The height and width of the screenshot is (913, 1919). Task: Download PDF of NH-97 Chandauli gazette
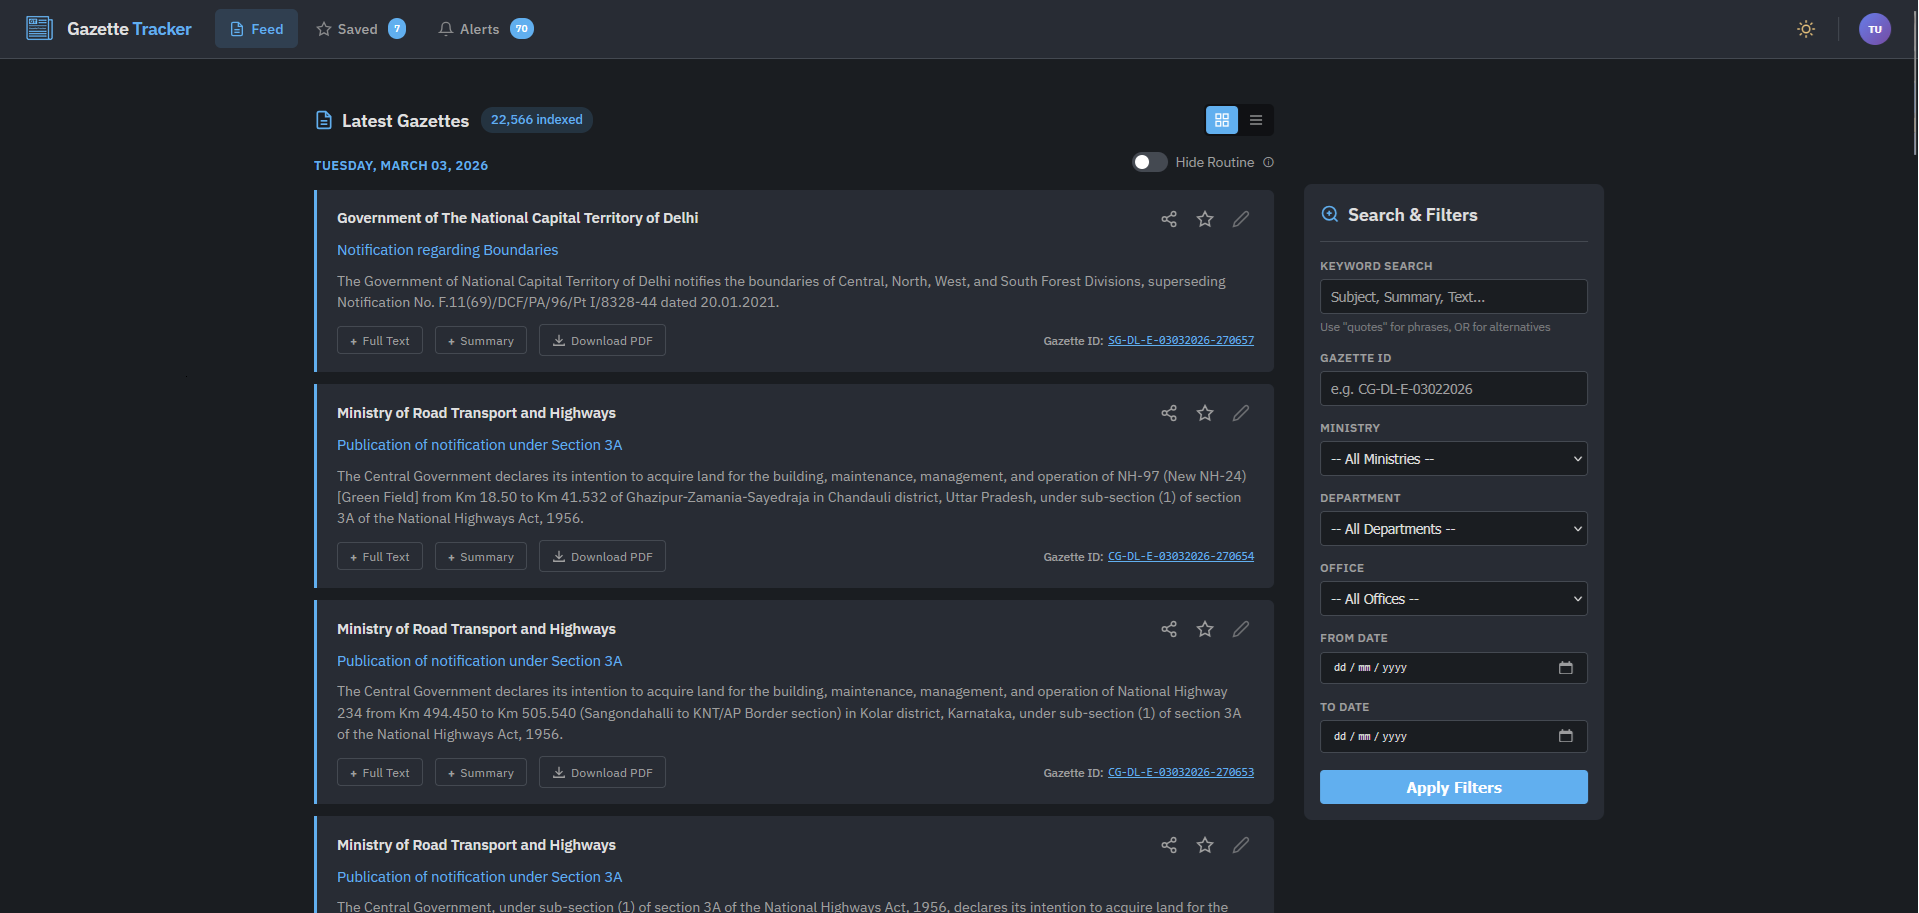[x=602, y=557]
